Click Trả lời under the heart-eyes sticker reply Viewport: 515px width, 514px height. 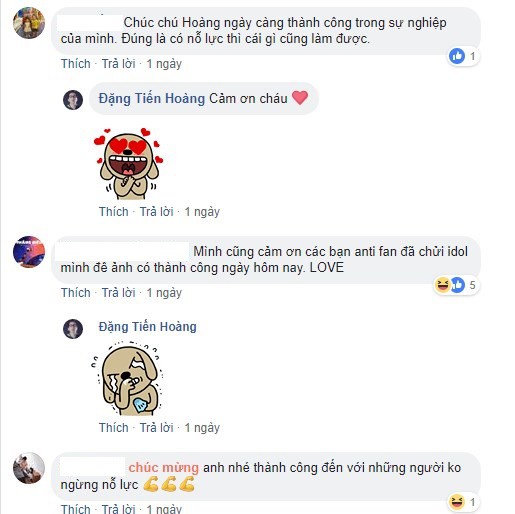coord(156,212)
